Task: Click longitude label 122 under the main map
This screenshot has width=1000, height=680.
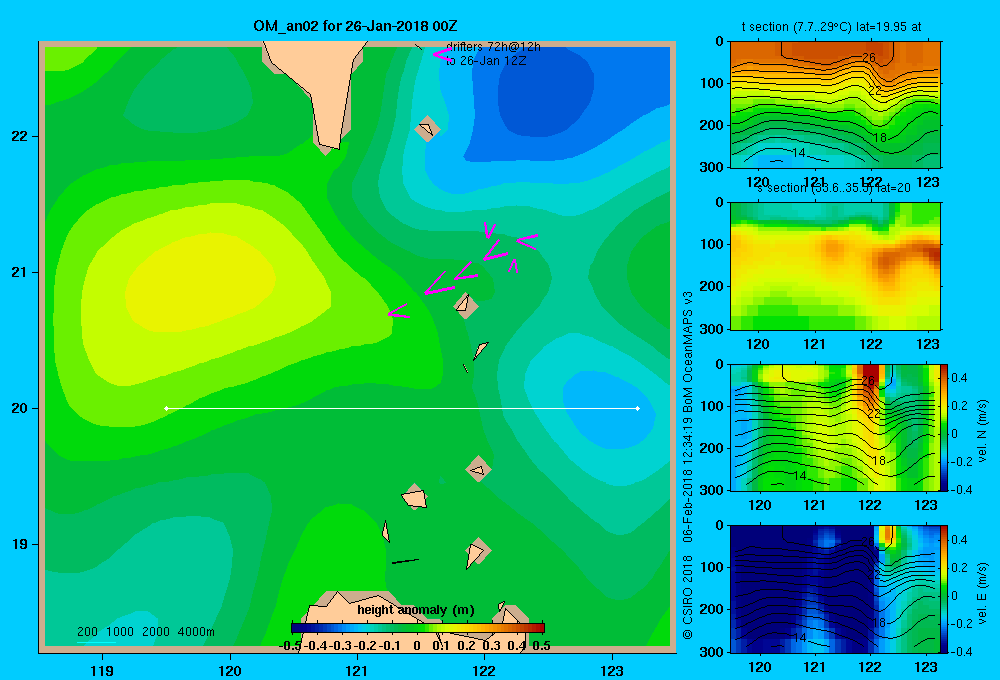Action: point(484,670)
